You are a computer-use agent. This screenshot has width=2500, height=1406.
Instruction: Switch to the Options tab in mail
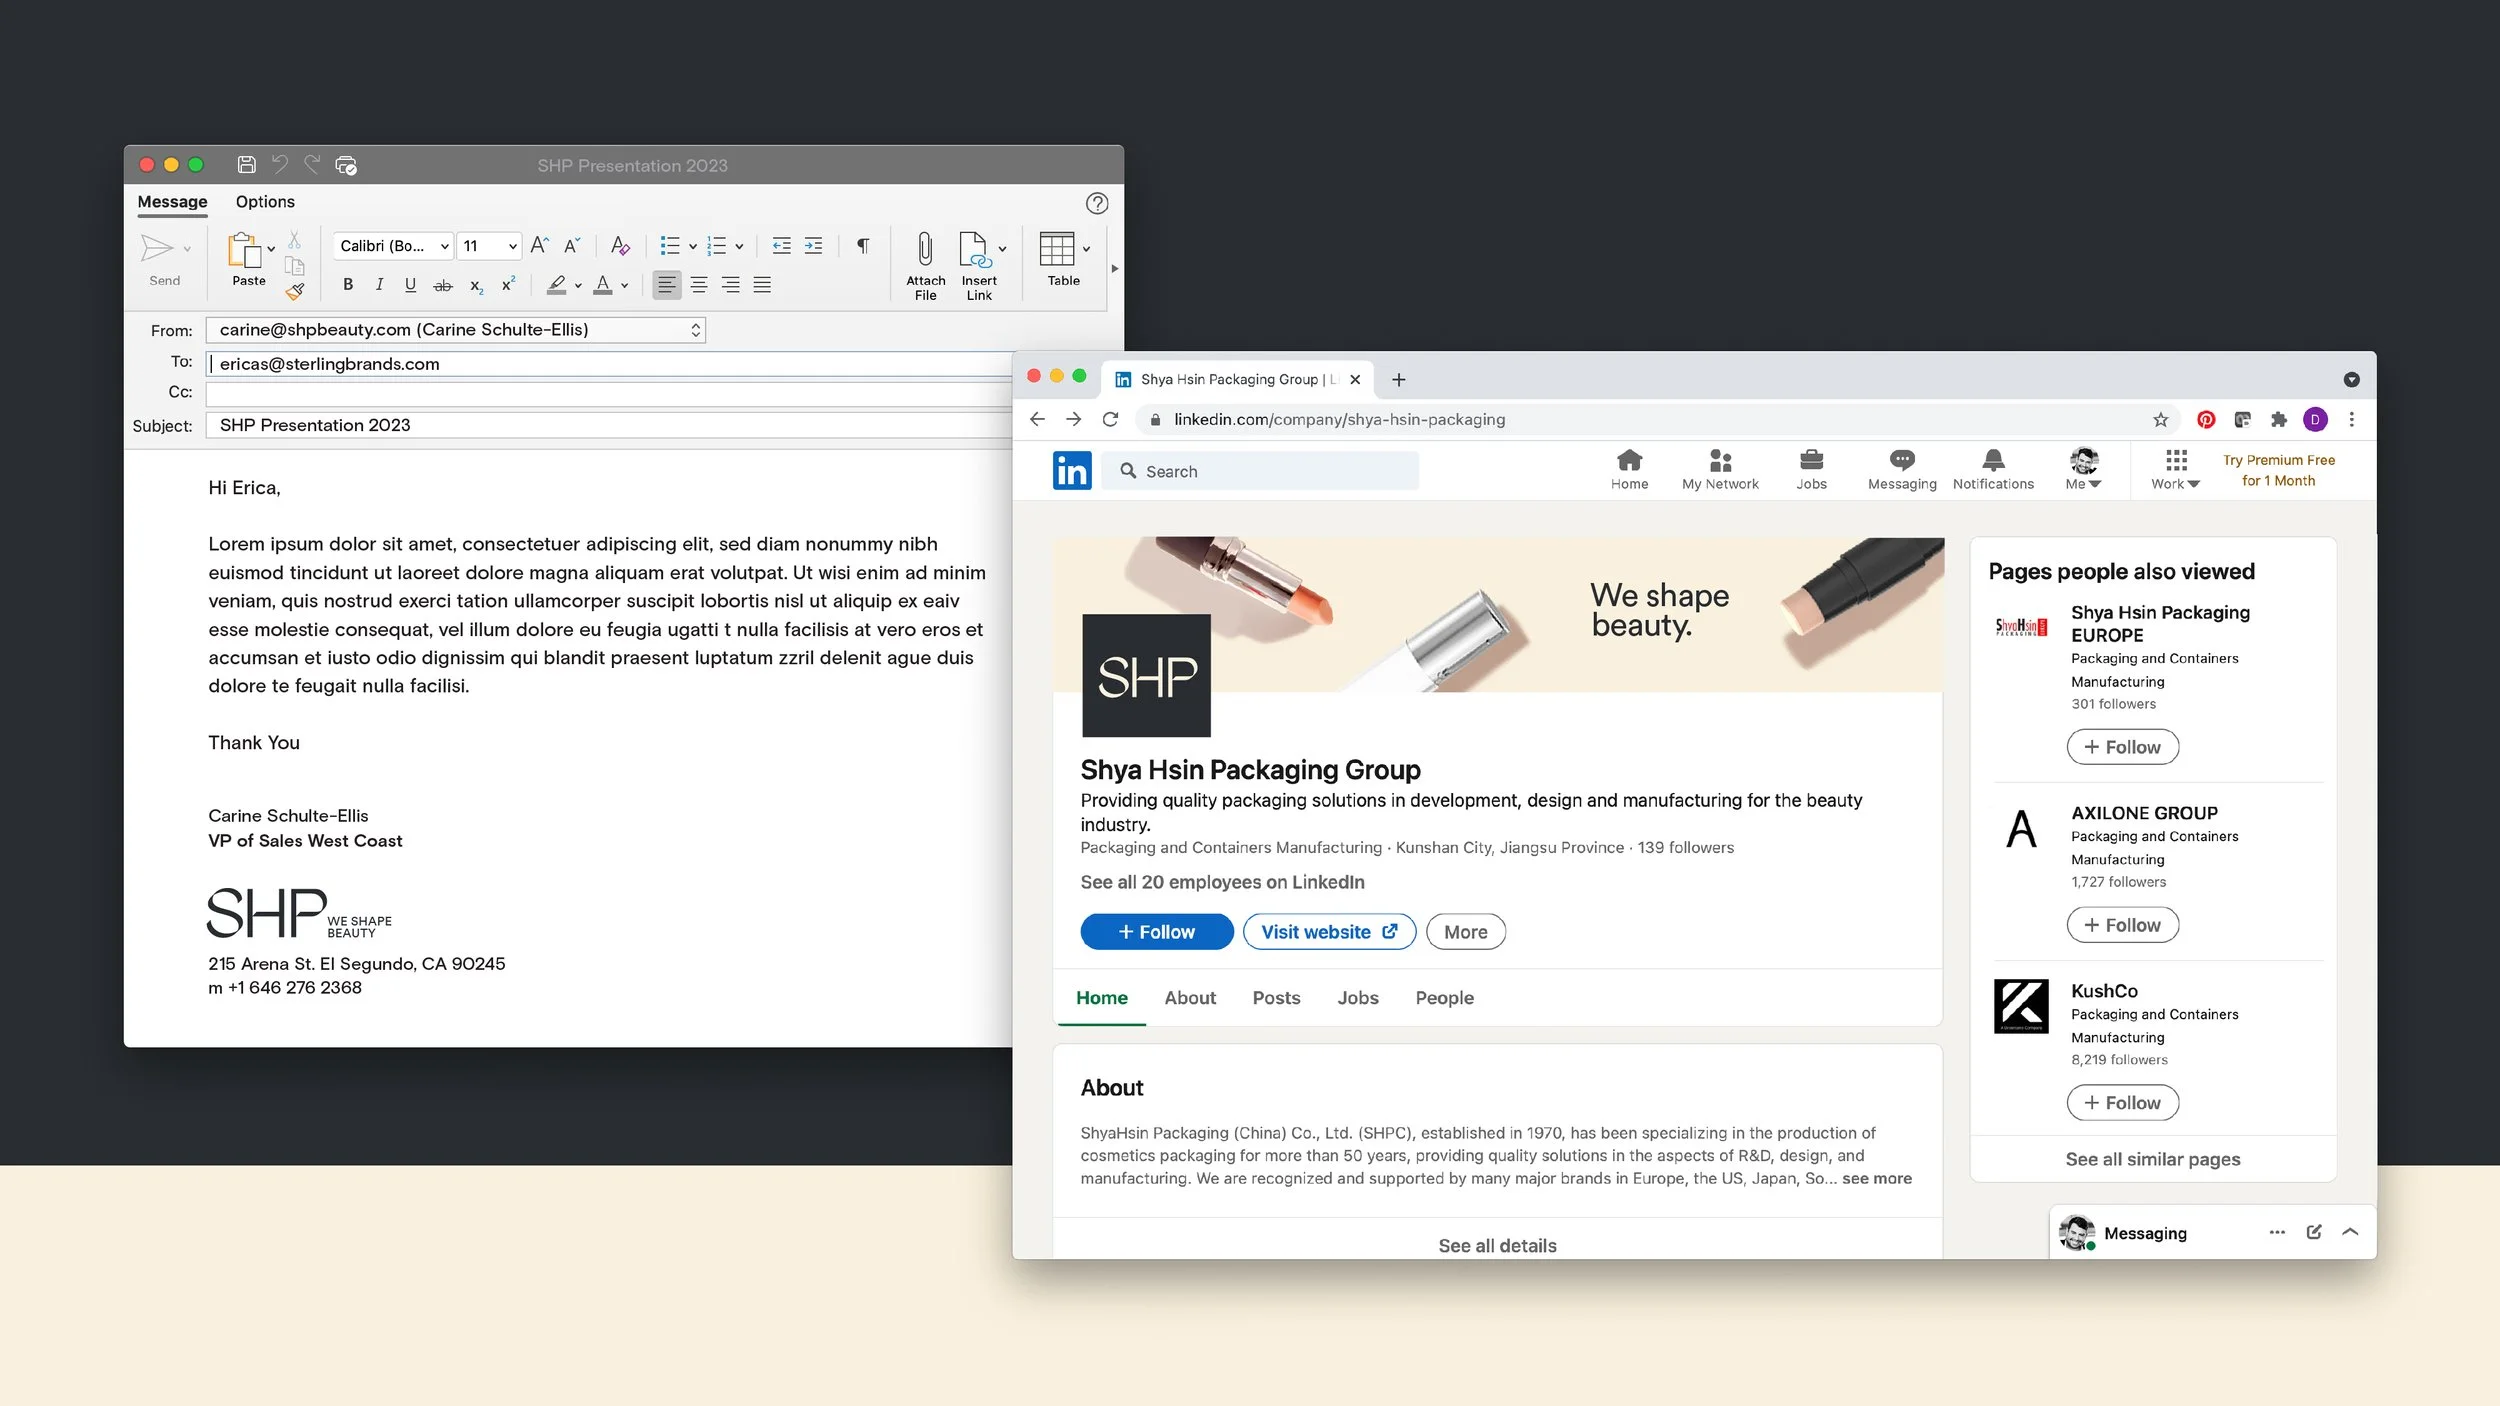[265, 202]
